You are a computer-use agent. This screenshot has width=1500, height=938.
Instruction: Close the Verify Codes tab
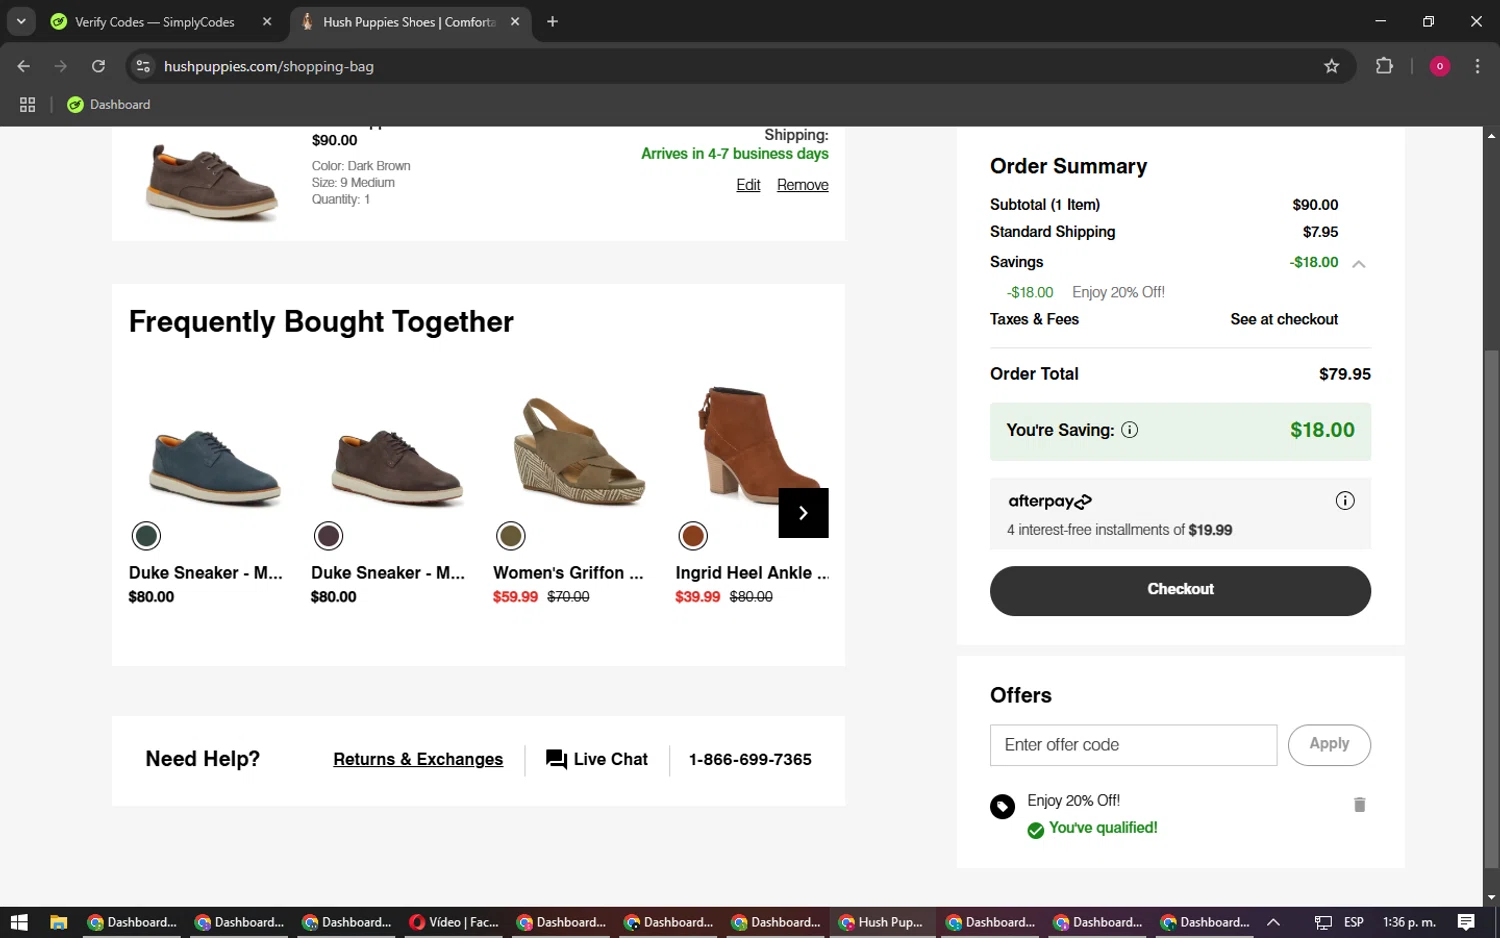click(x=267, y=21)
